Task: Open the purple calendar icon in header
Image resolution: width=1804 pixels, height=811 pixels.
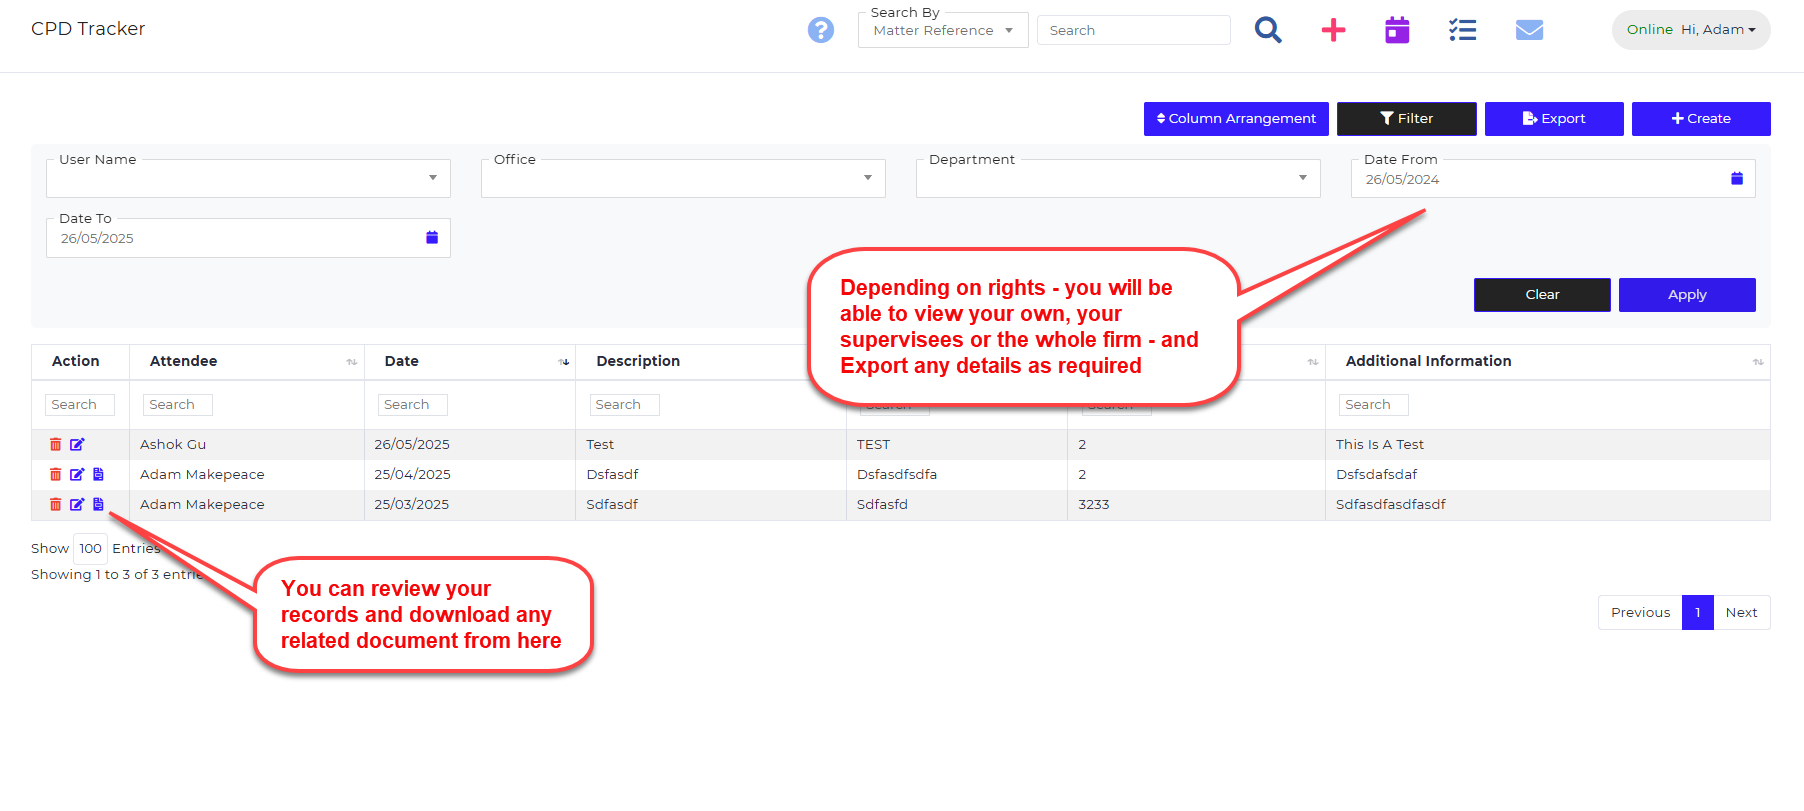Action: click(x=1397, y=30)
